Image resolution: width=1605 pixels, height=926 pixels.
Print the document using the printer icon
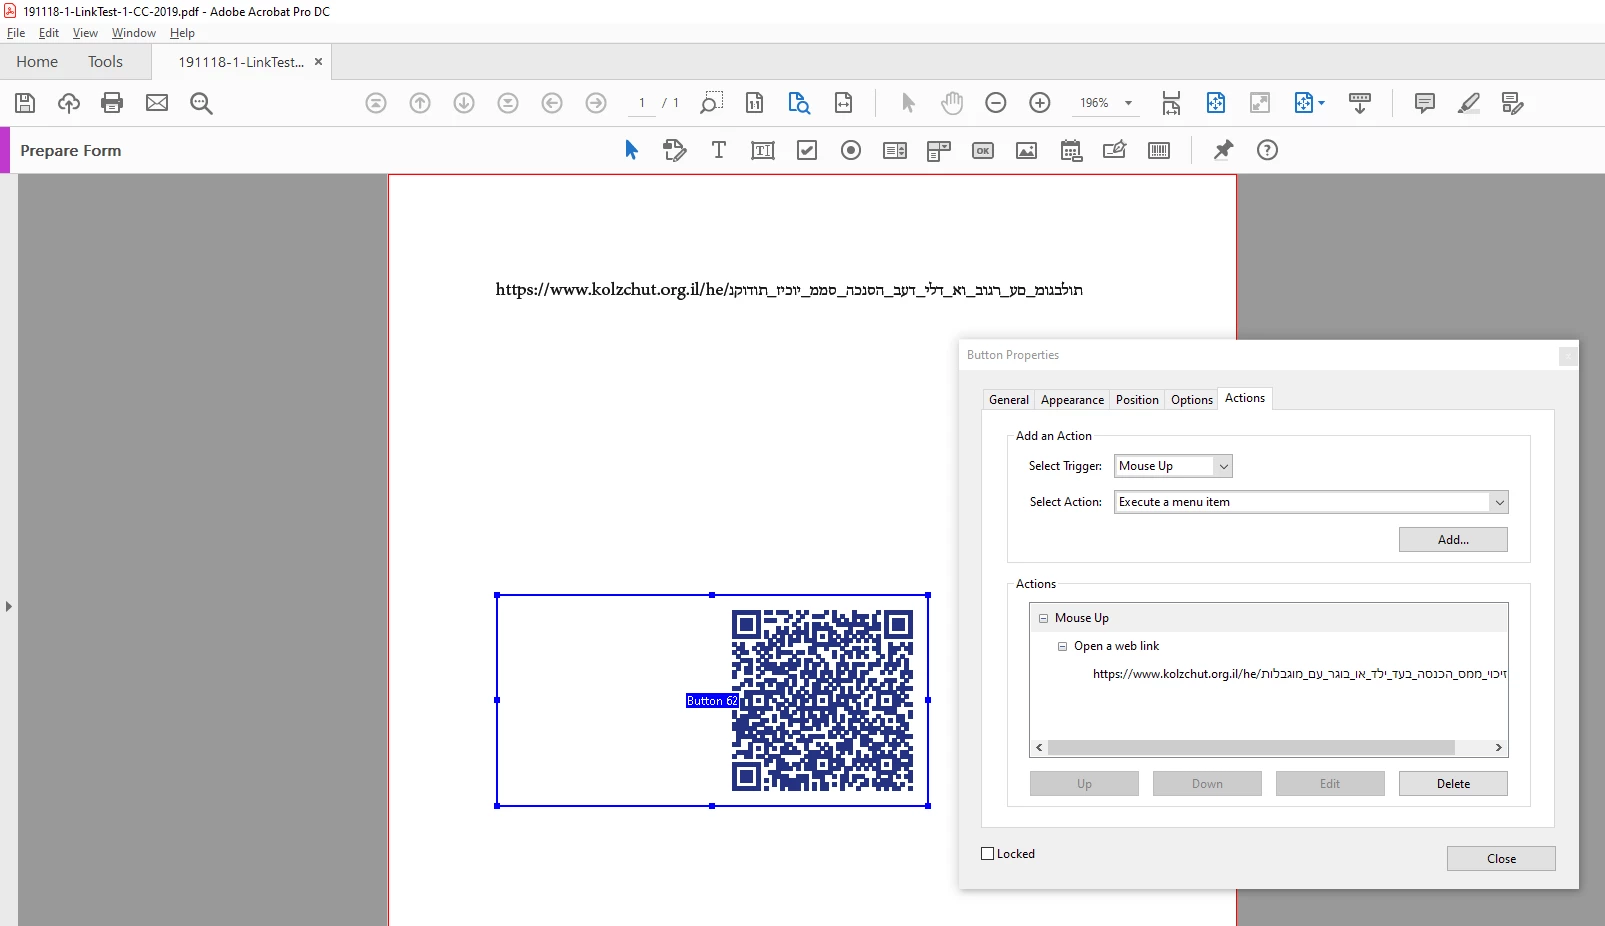[x=112, y=103]
